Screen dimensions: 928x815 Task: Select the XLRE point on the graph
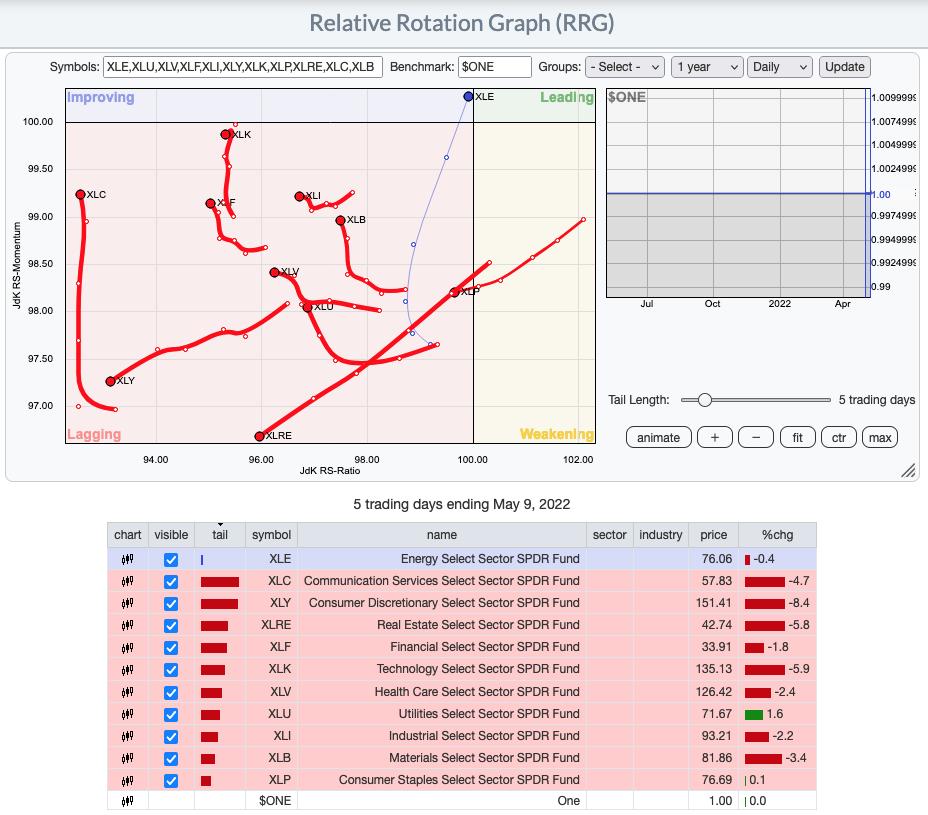[259, 436]
